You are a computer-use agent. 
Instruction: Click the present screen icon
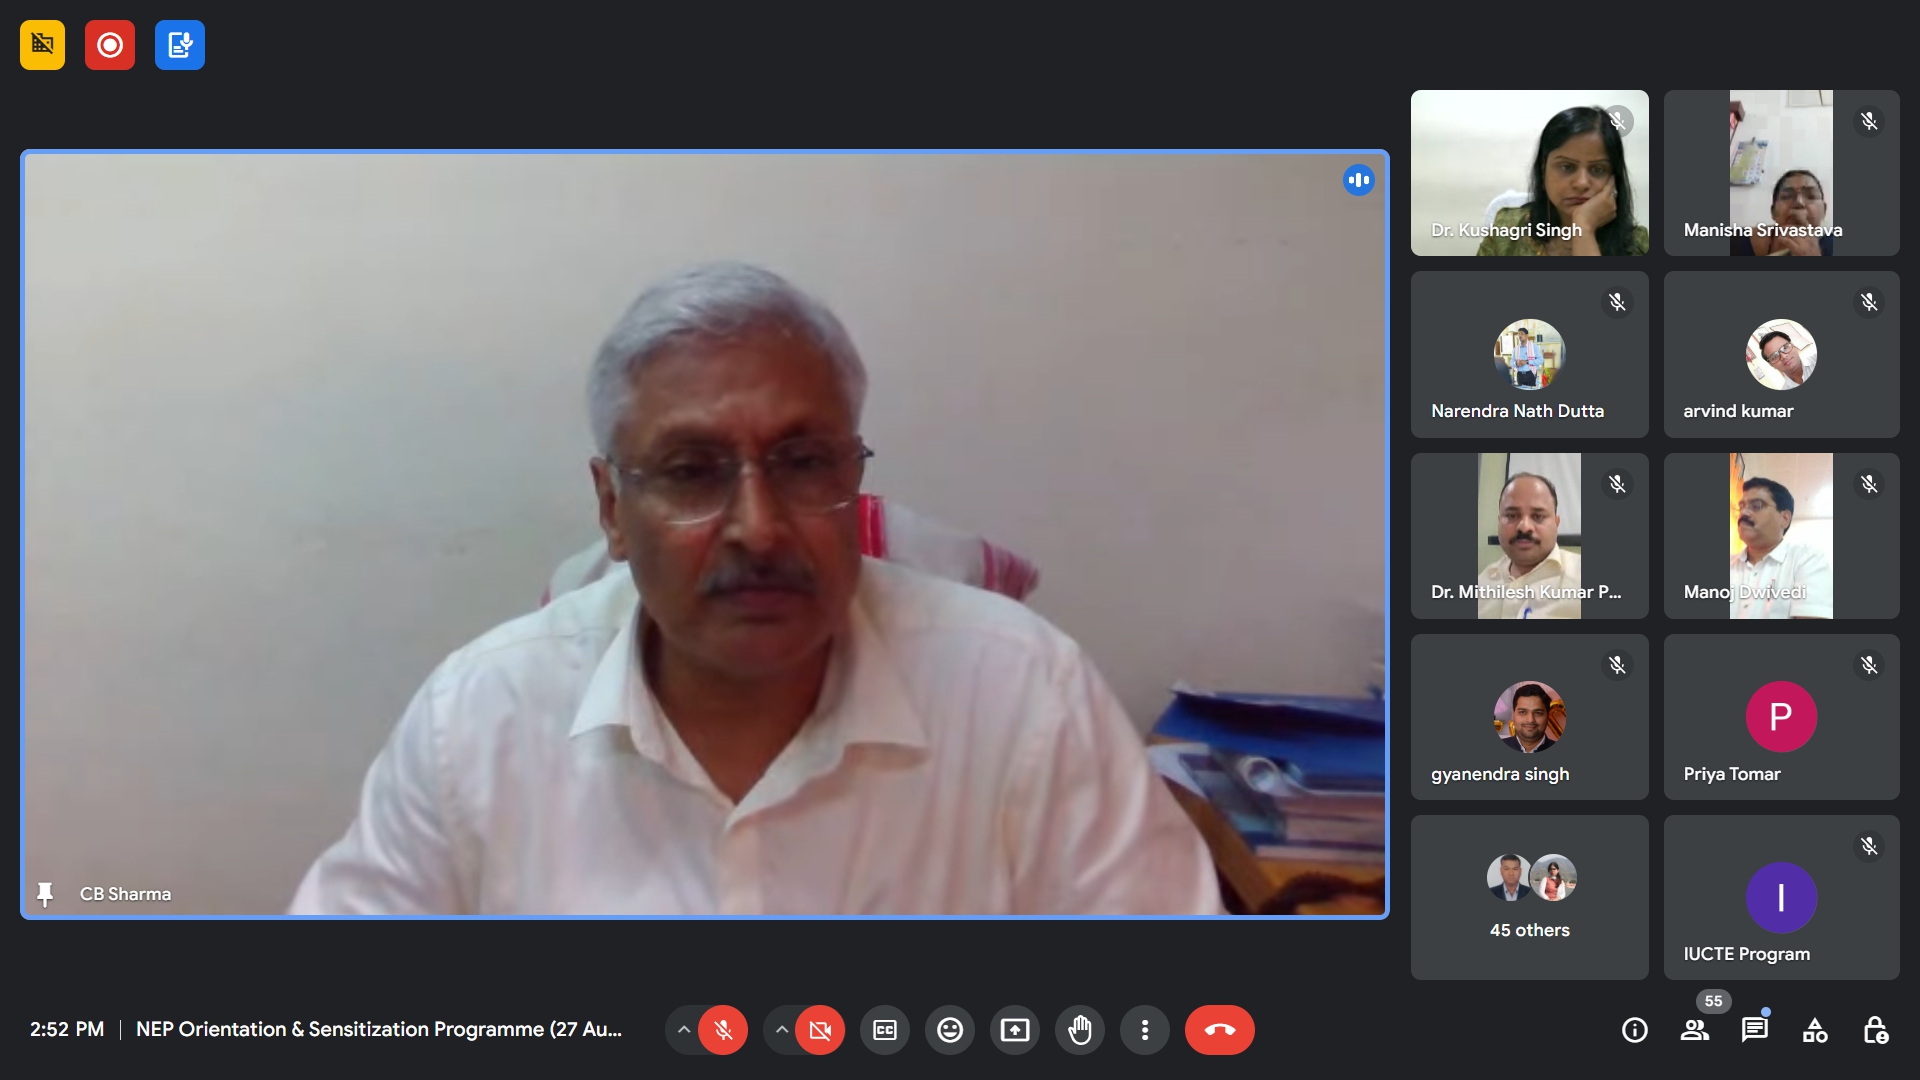pyautogui.click(x=1014, y=1030)
